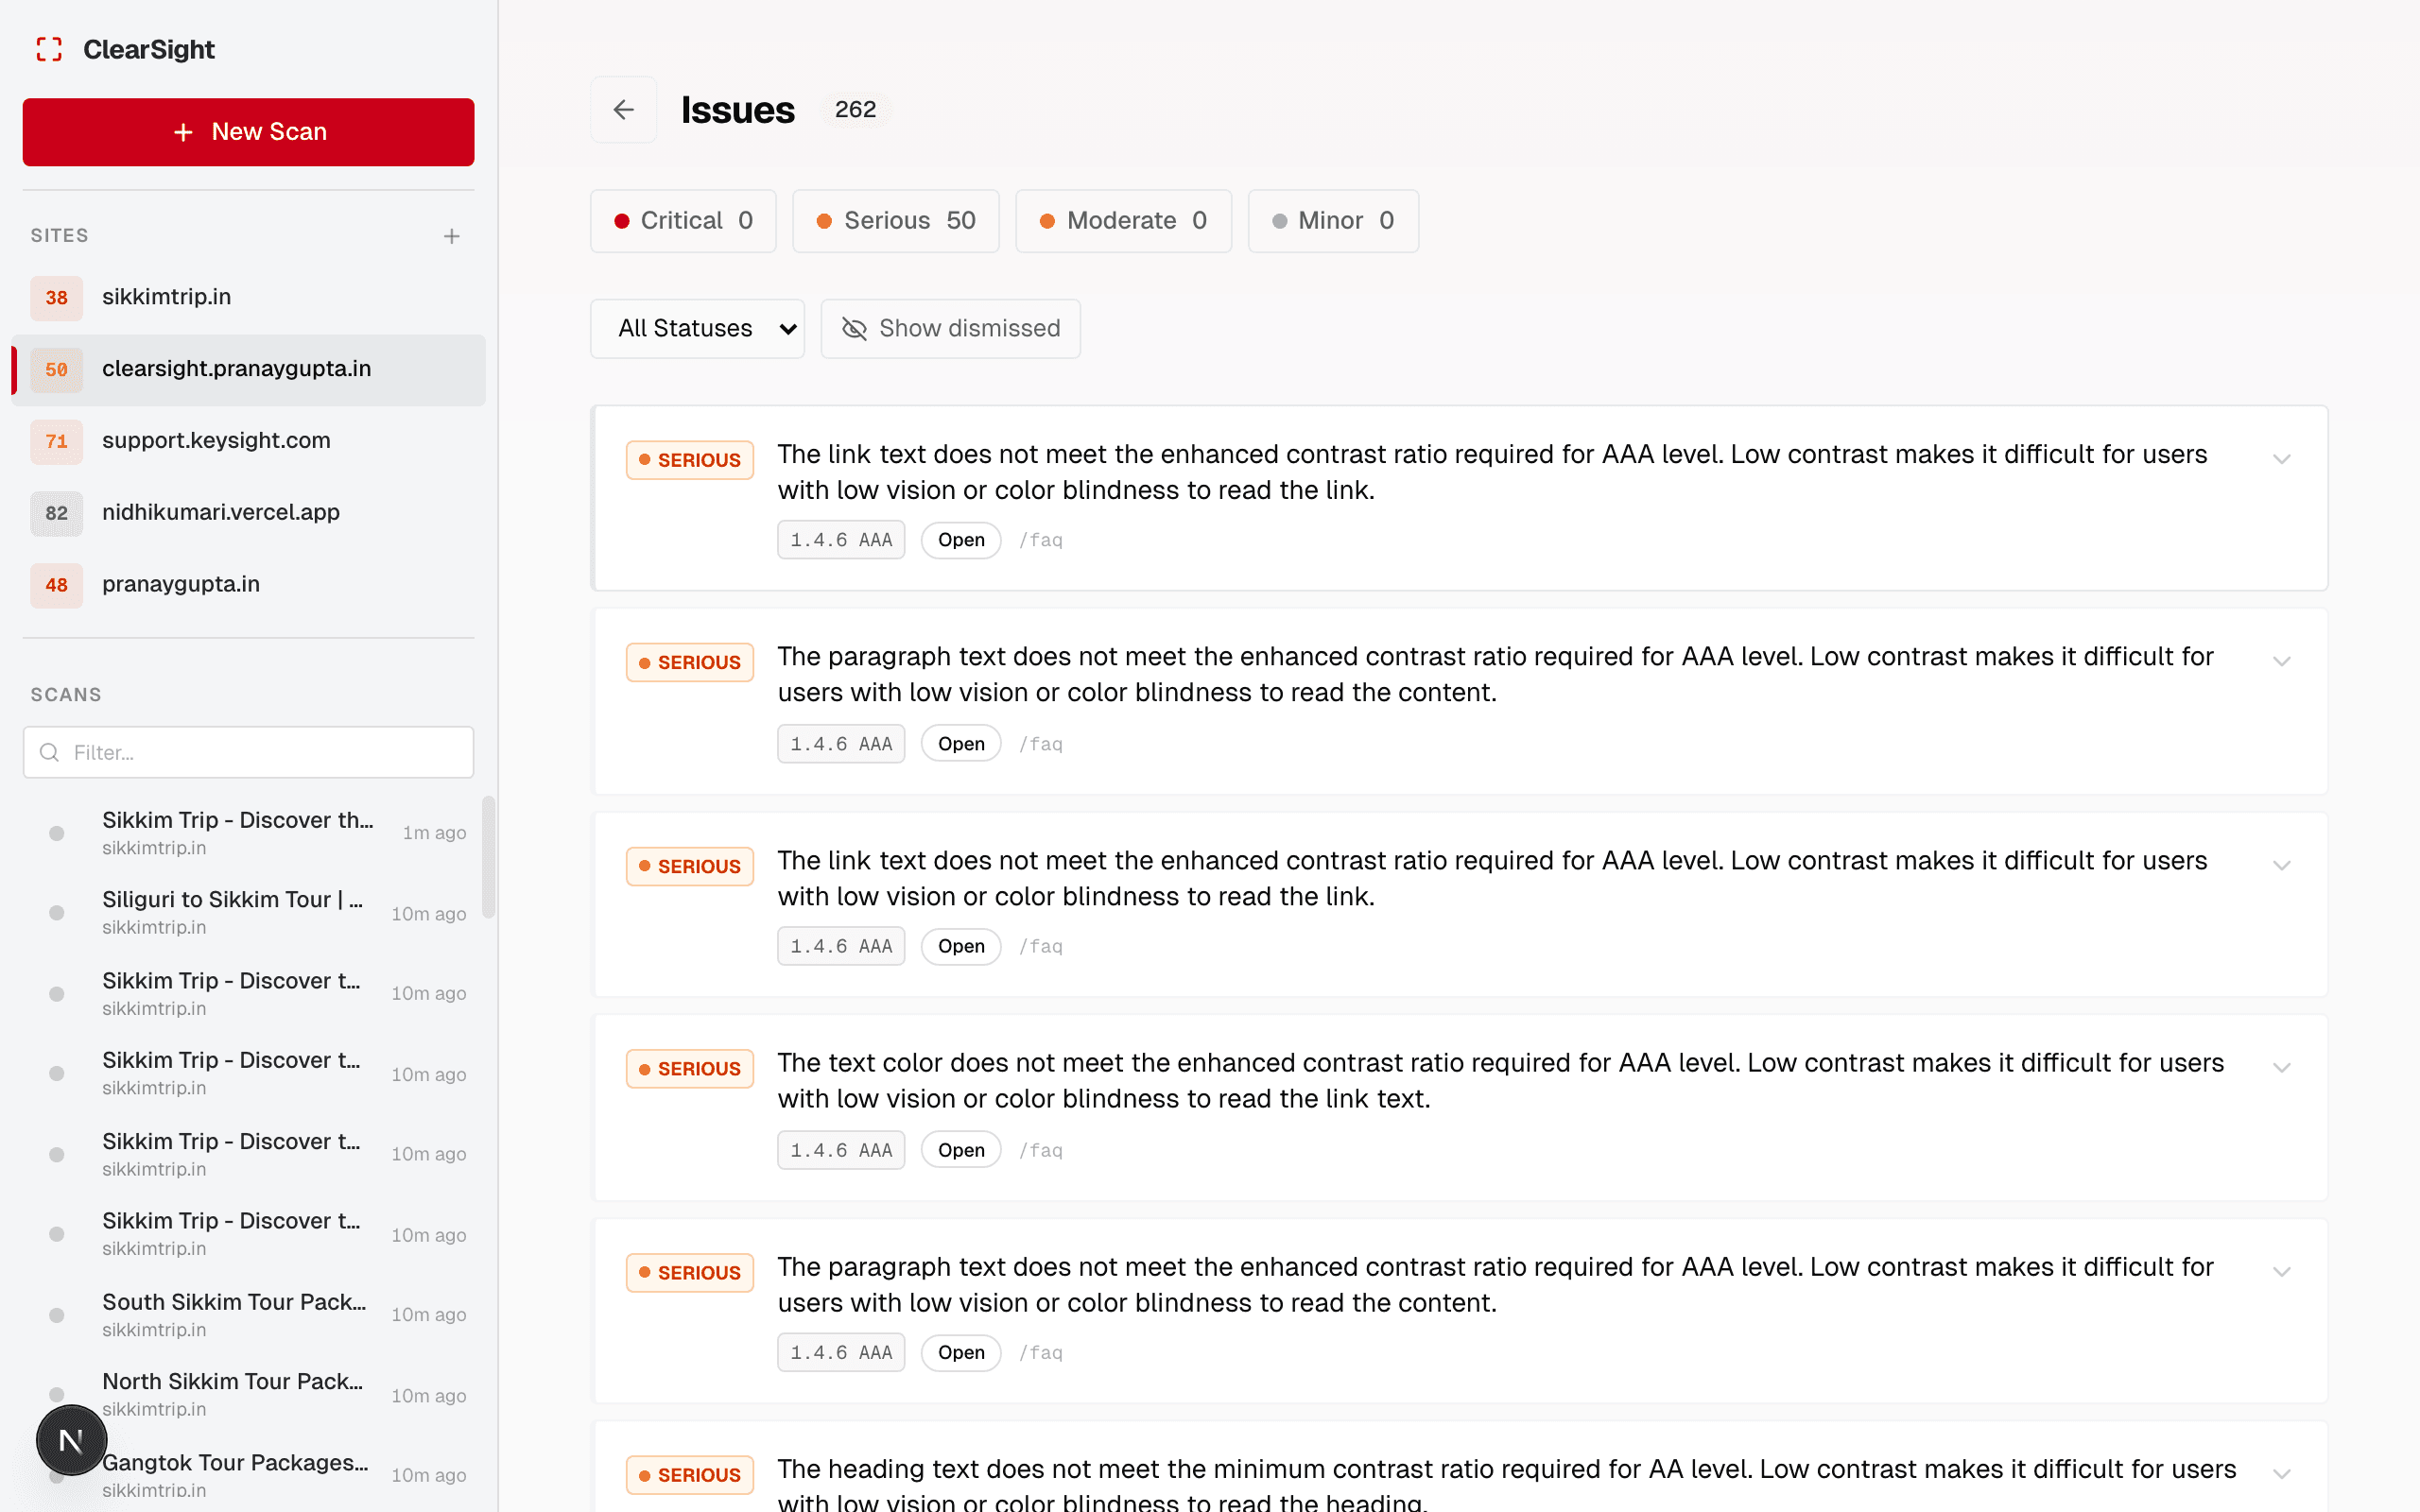Toggle Show dismissed issues
This screenshot has width=2420, height=1512.
[x=950, y=329]
